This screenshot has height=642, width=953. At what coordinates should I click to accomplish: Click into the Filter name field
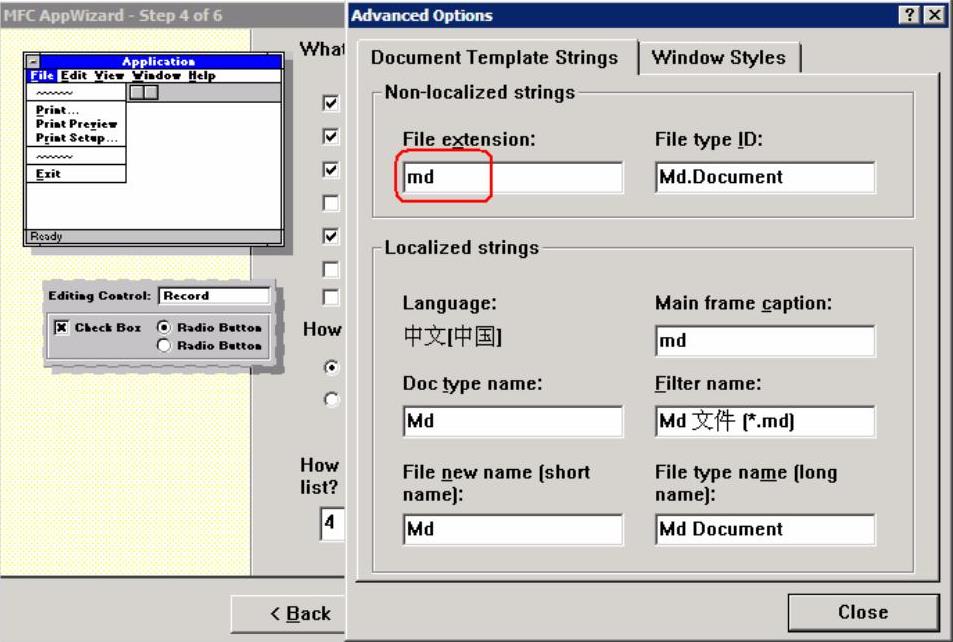coord(765,421)
